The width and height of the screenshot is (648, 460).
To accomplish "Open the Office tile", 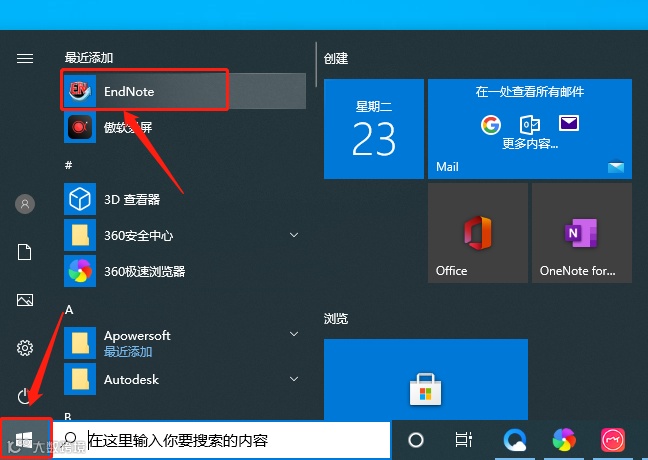I will [x=478, y=233].
